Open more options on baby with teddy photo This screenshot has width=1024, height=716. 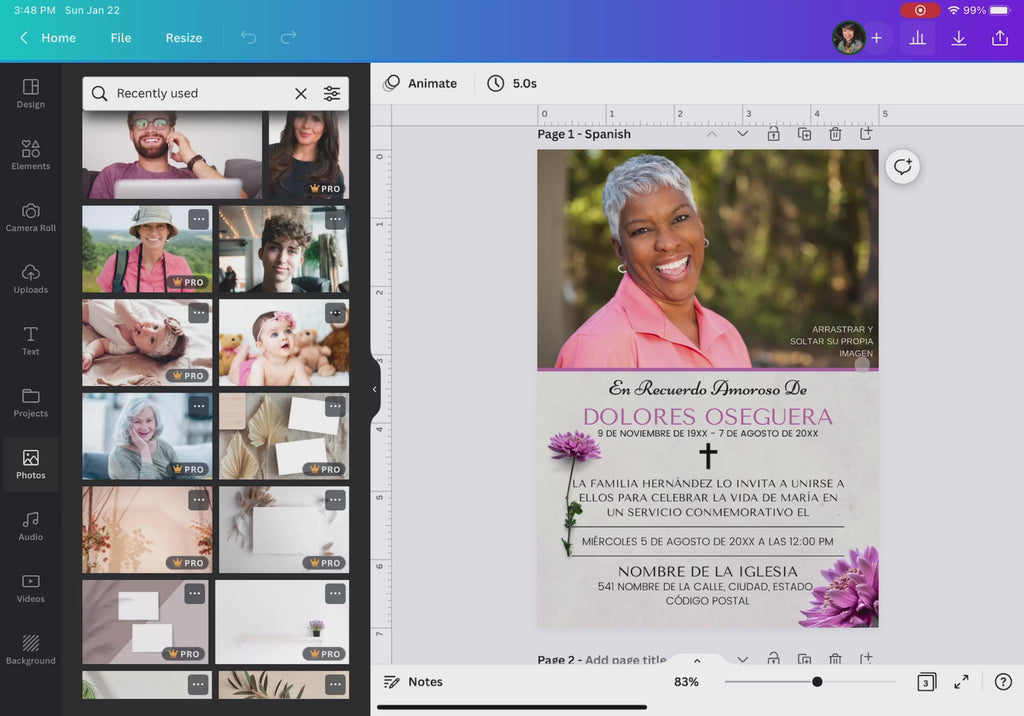[335, 313]
